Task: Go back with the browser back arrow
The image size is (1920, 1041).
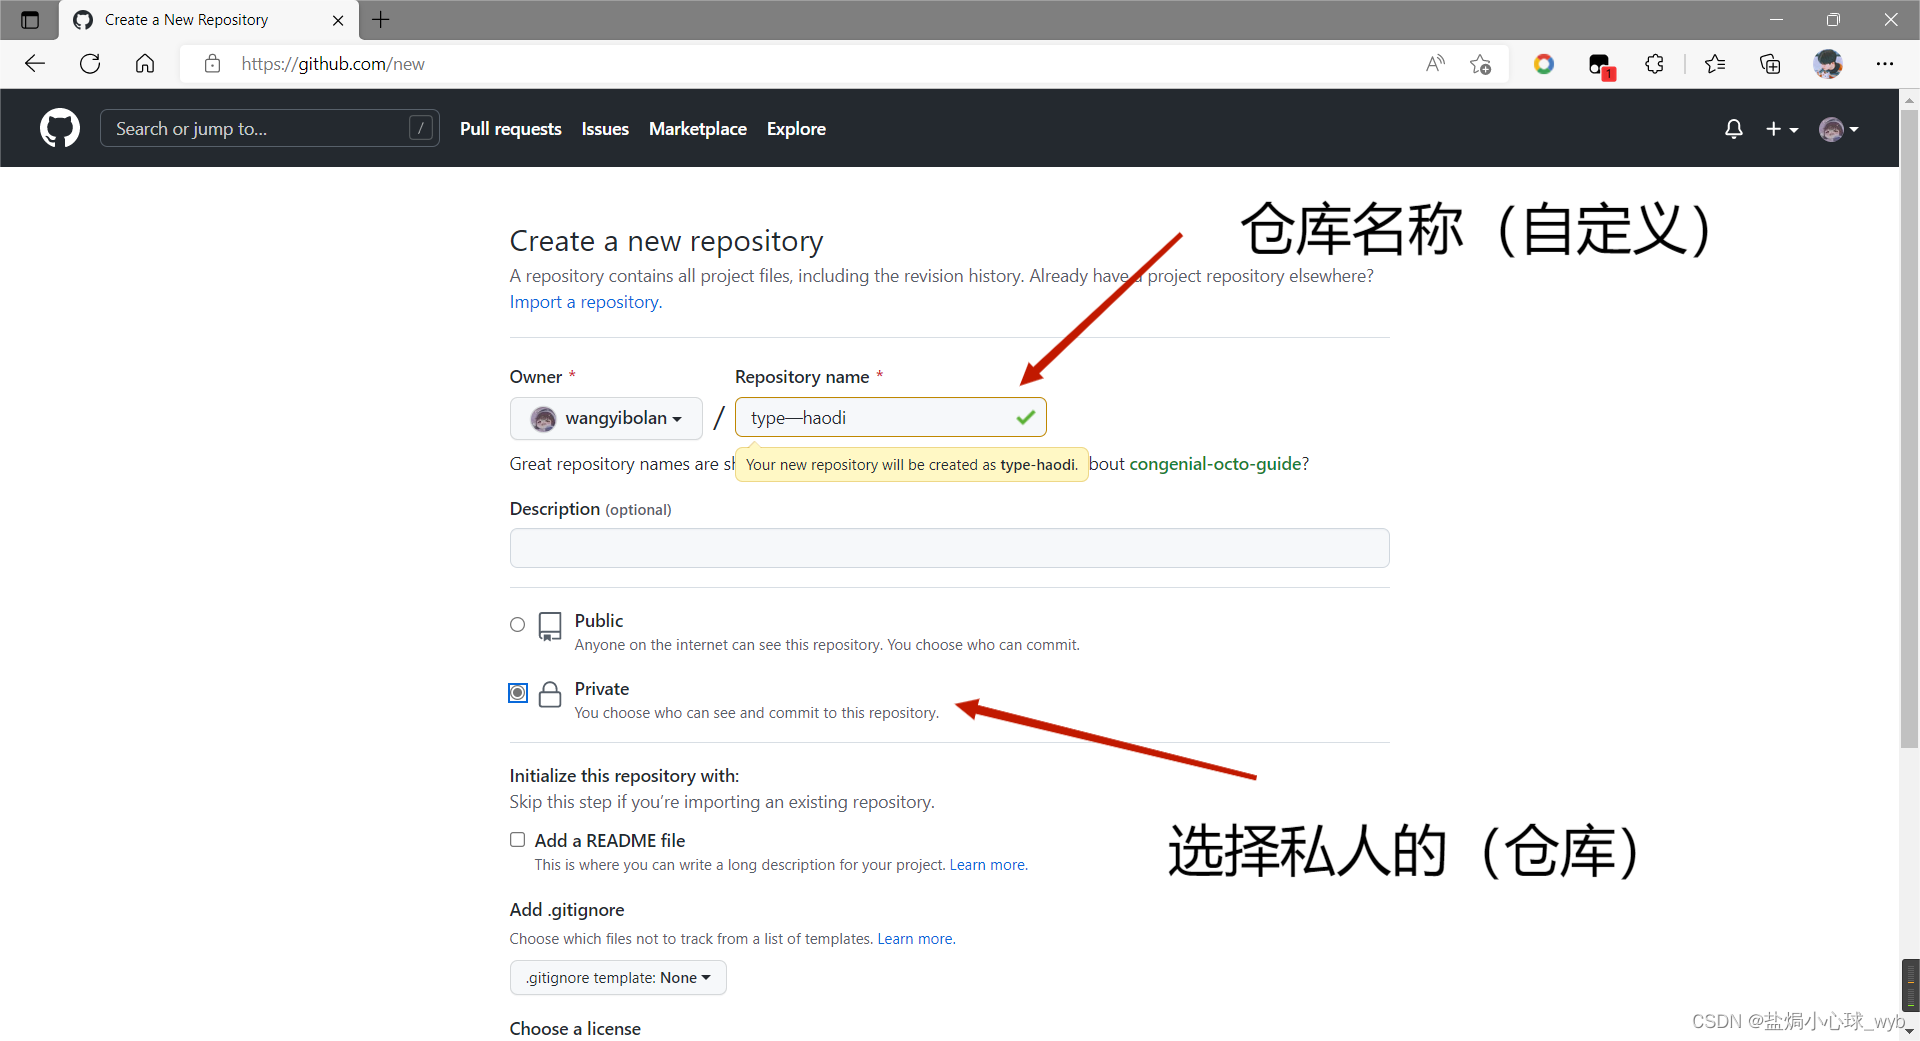Action: (35, 64)
